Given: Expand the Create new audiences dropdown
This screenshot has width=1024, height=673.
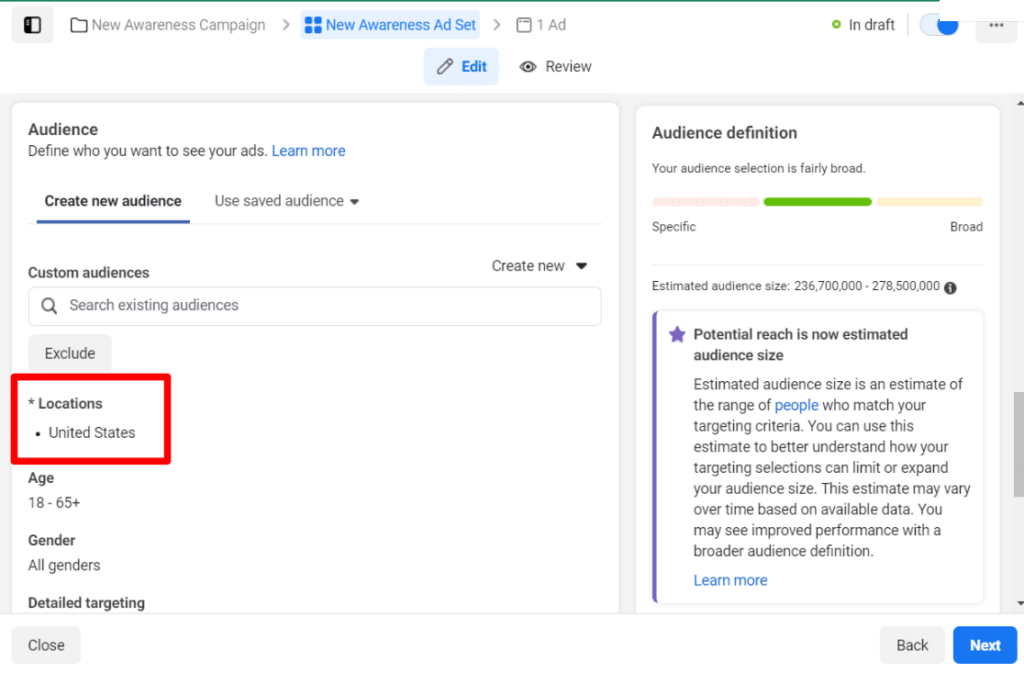Looking at the screenshot, I should (540, 266).
